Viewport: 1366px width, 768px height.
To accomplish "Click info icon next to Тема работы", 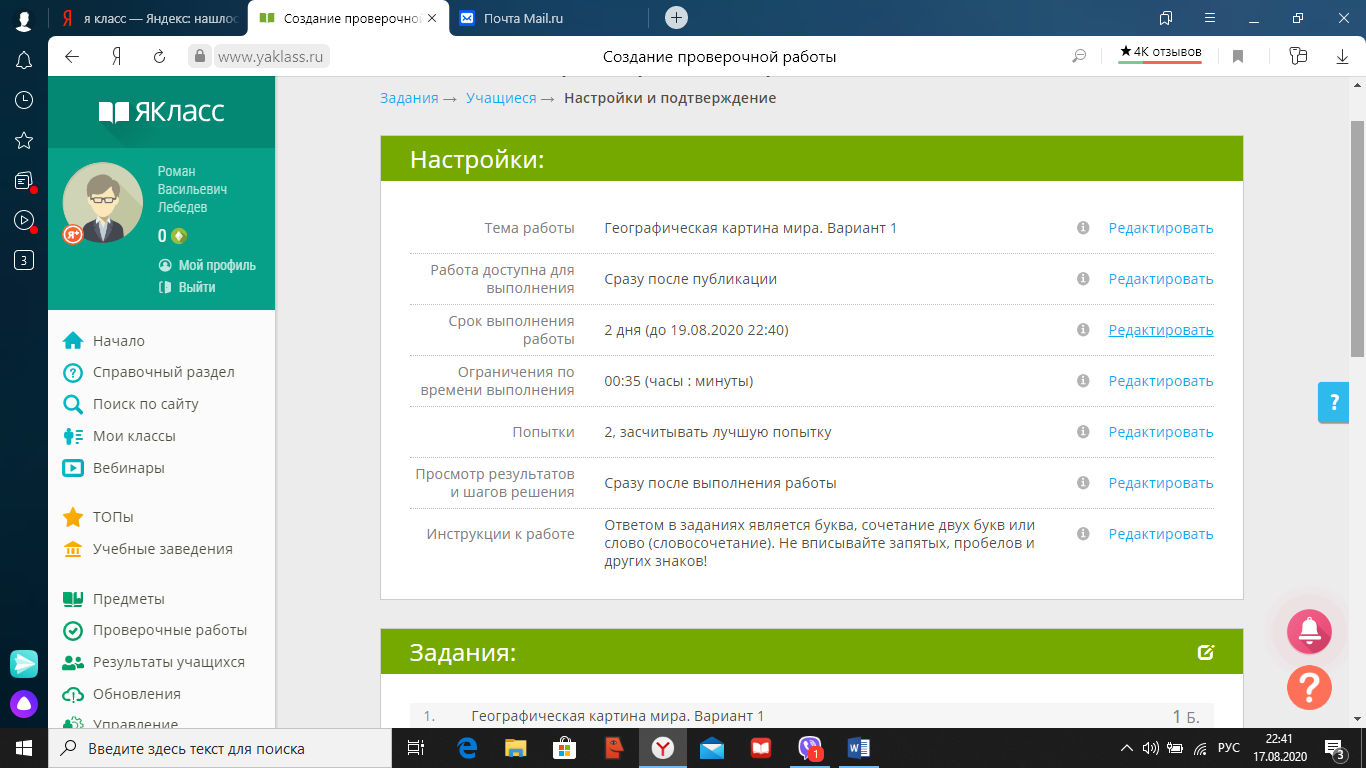I will point(1082,228).
